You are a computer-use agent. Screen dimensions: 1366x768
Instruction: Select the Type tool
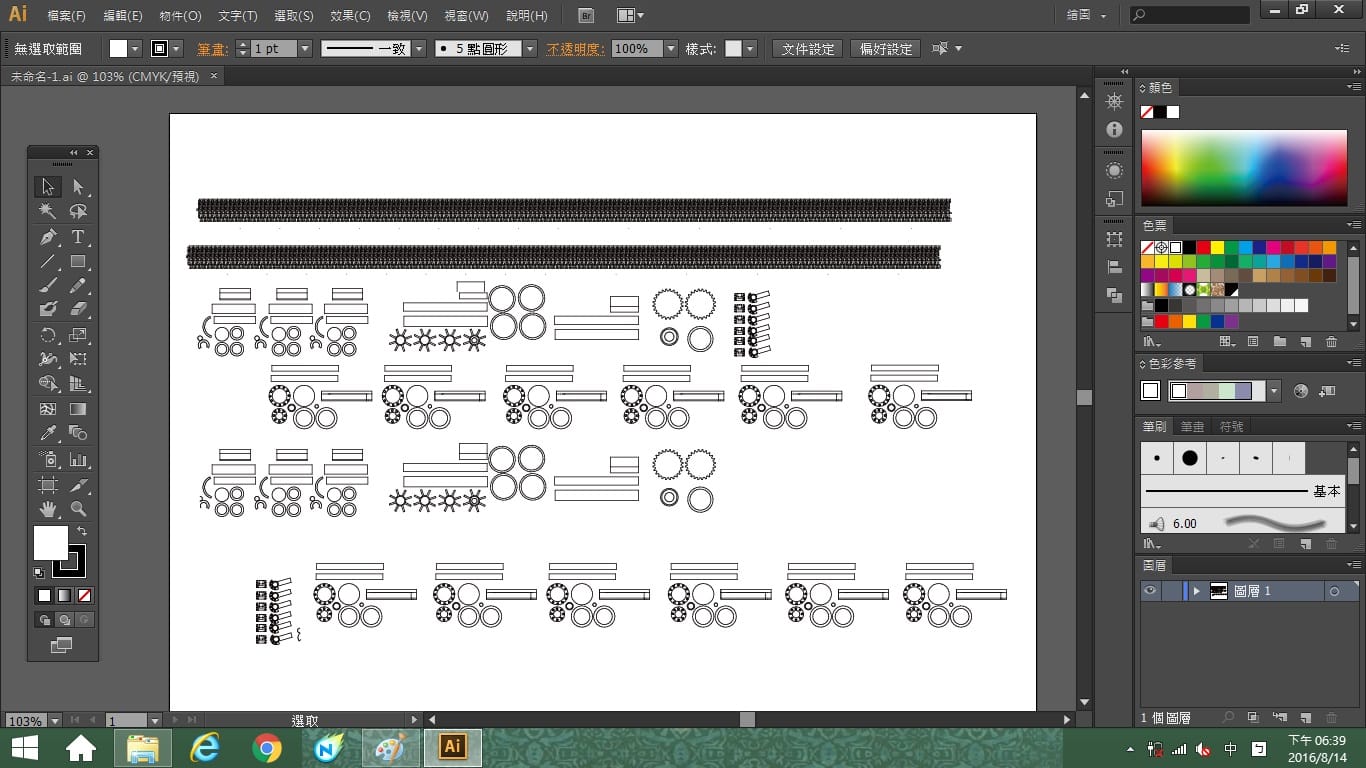(78, 237)
